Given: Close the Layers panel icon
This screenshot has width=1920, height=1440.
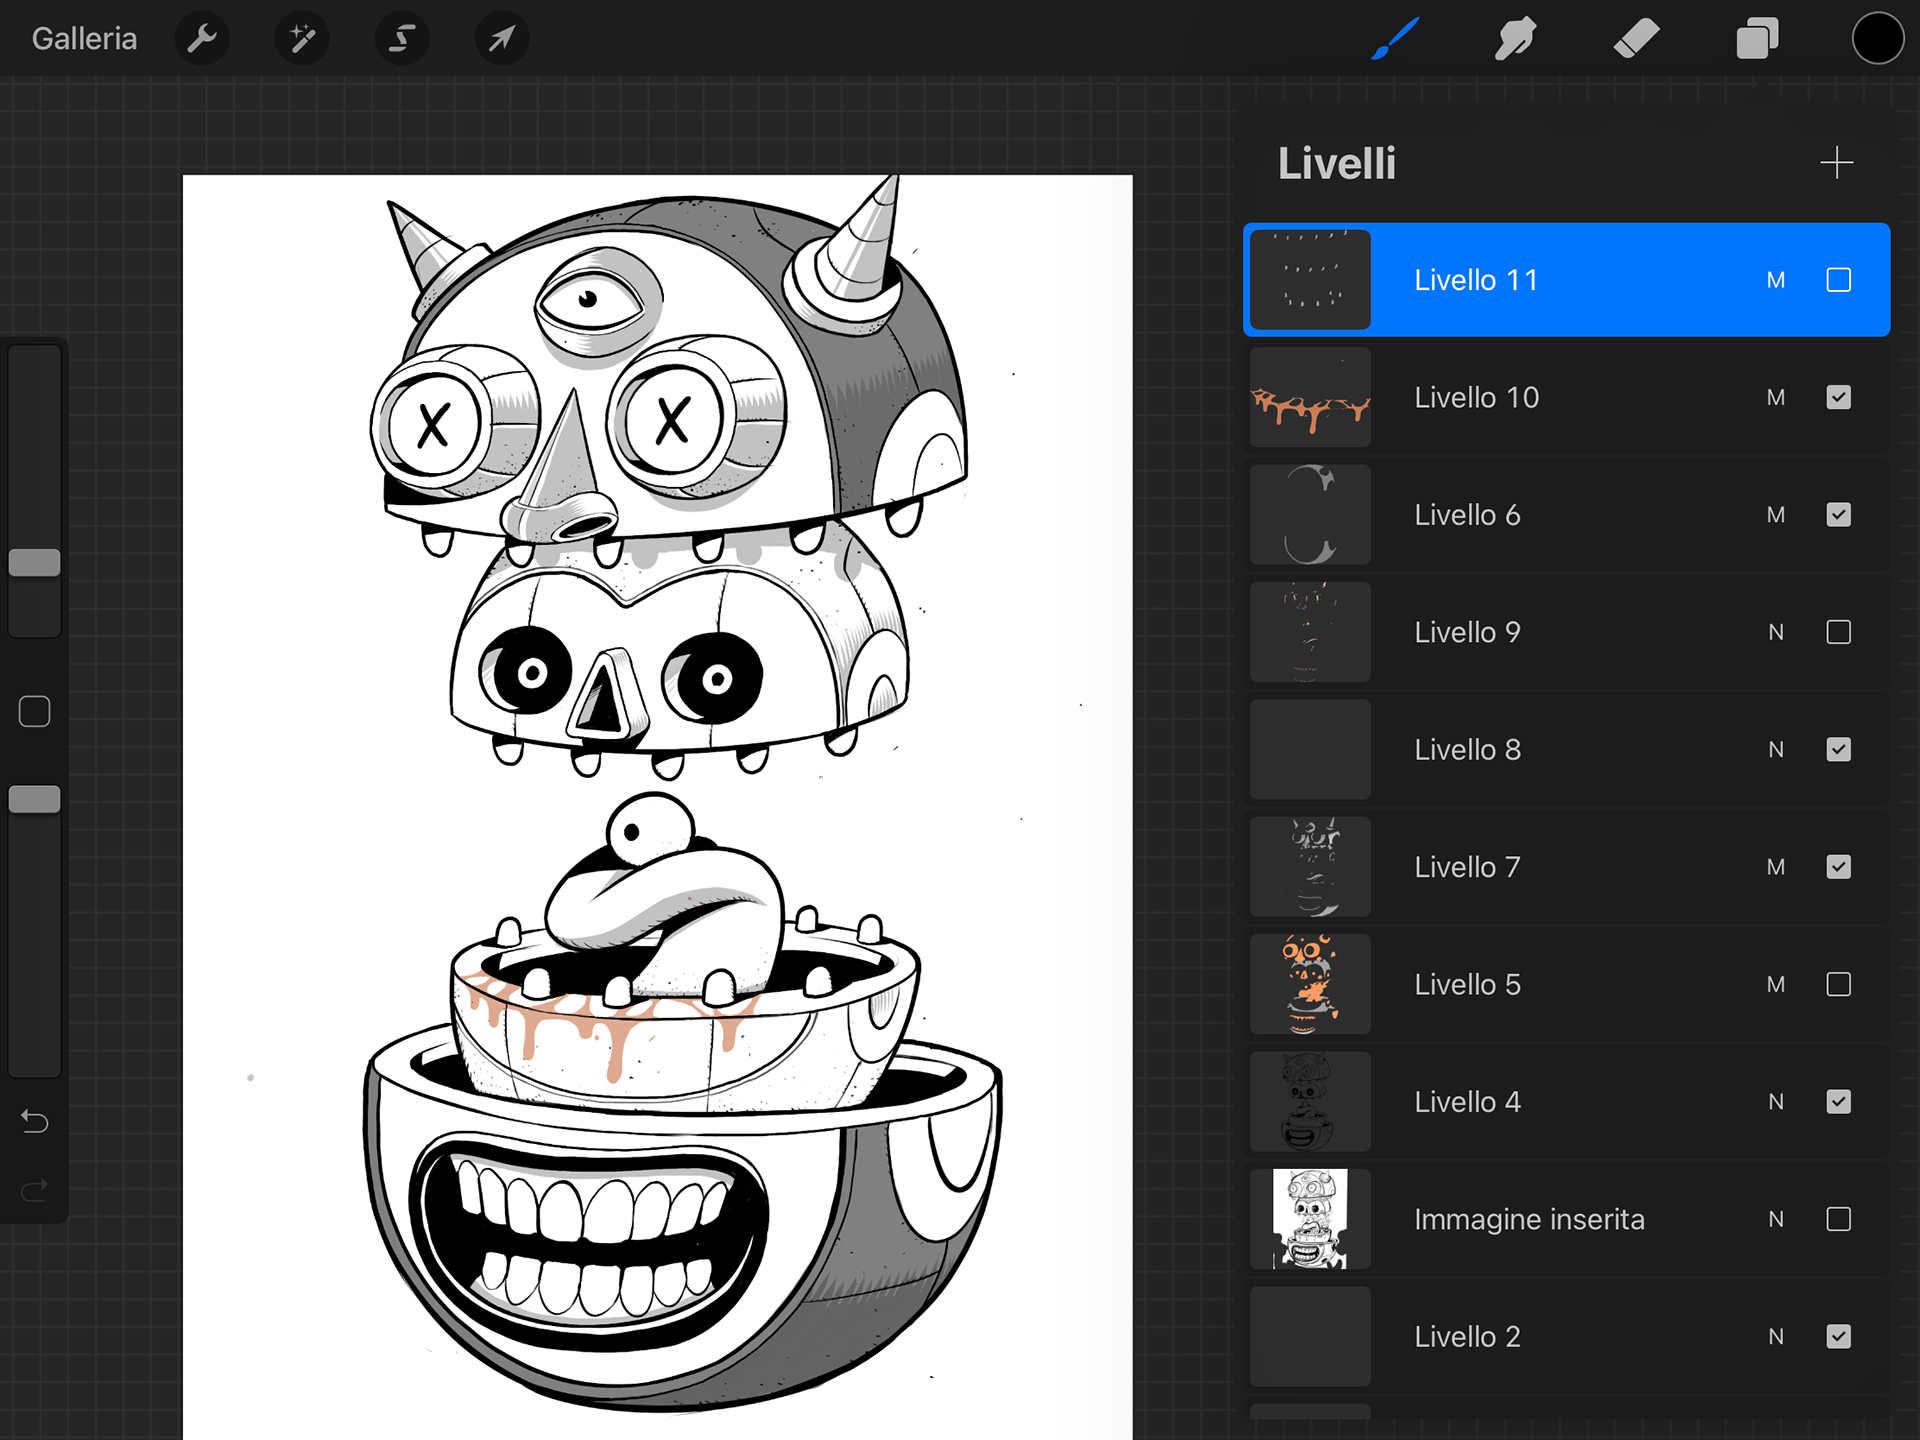Looking at the screenshot, I should pyautogui.click(x=1757, y=39).
